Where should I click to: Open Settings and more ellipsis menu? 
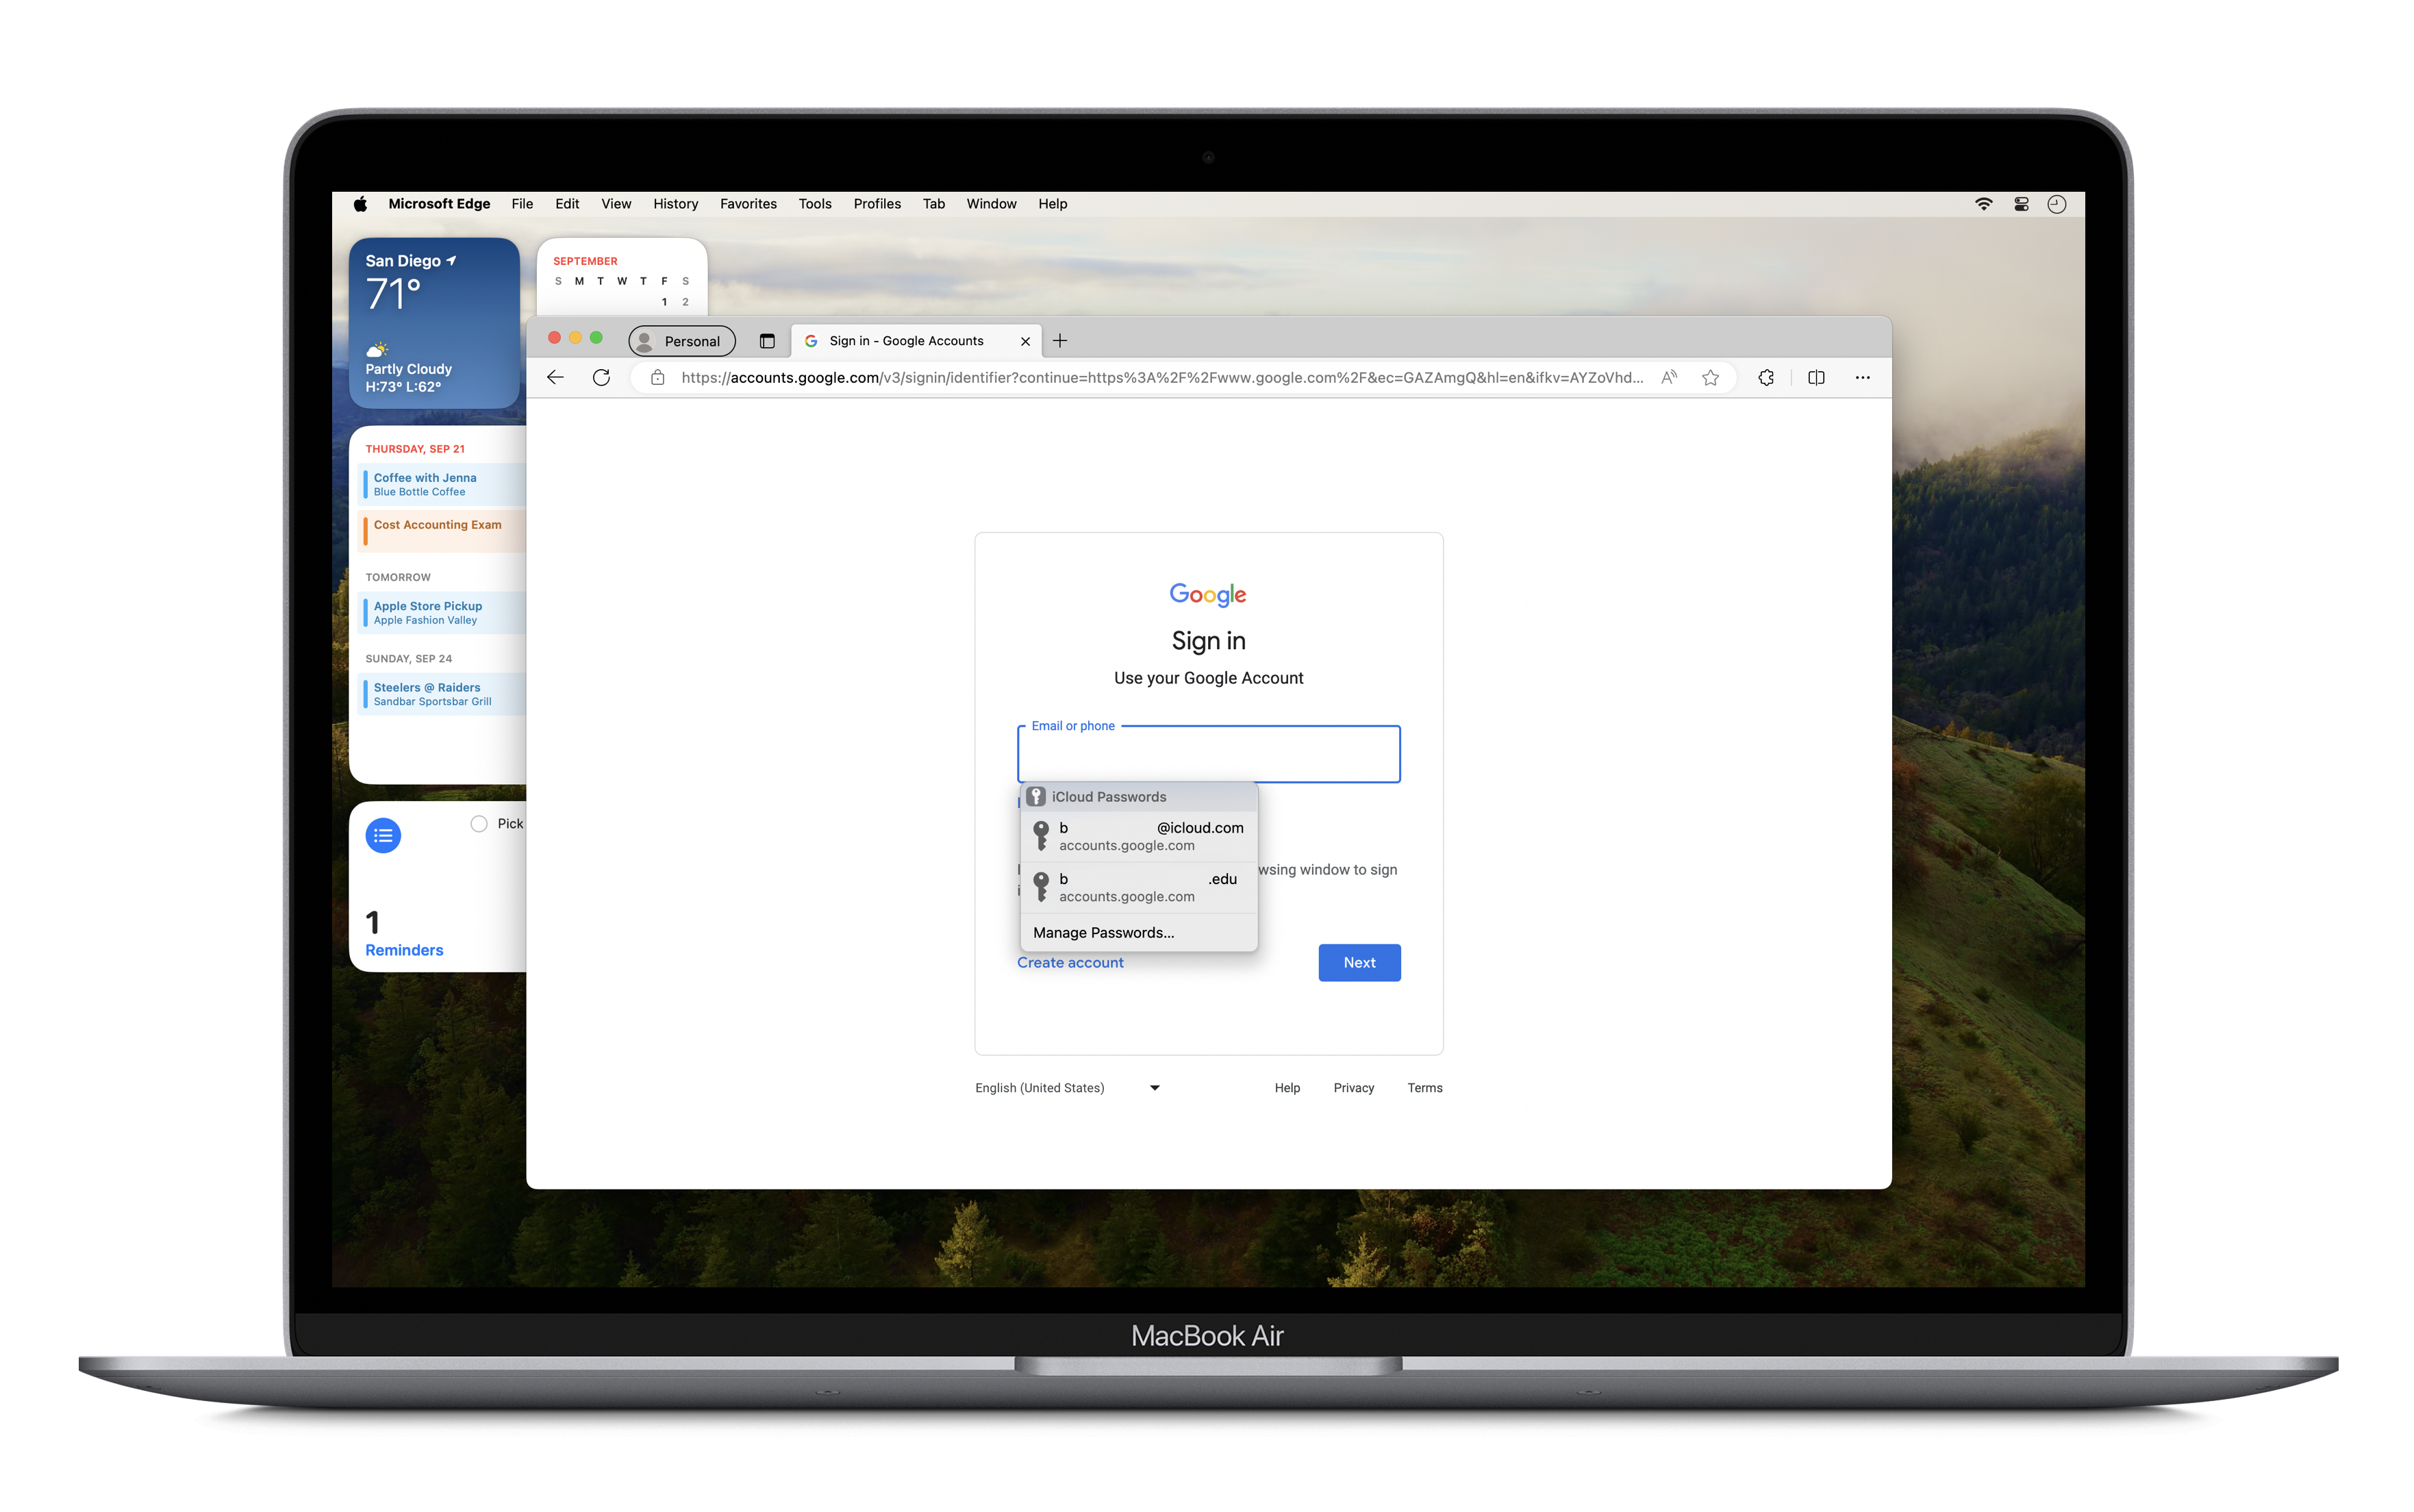point(1862,377)
